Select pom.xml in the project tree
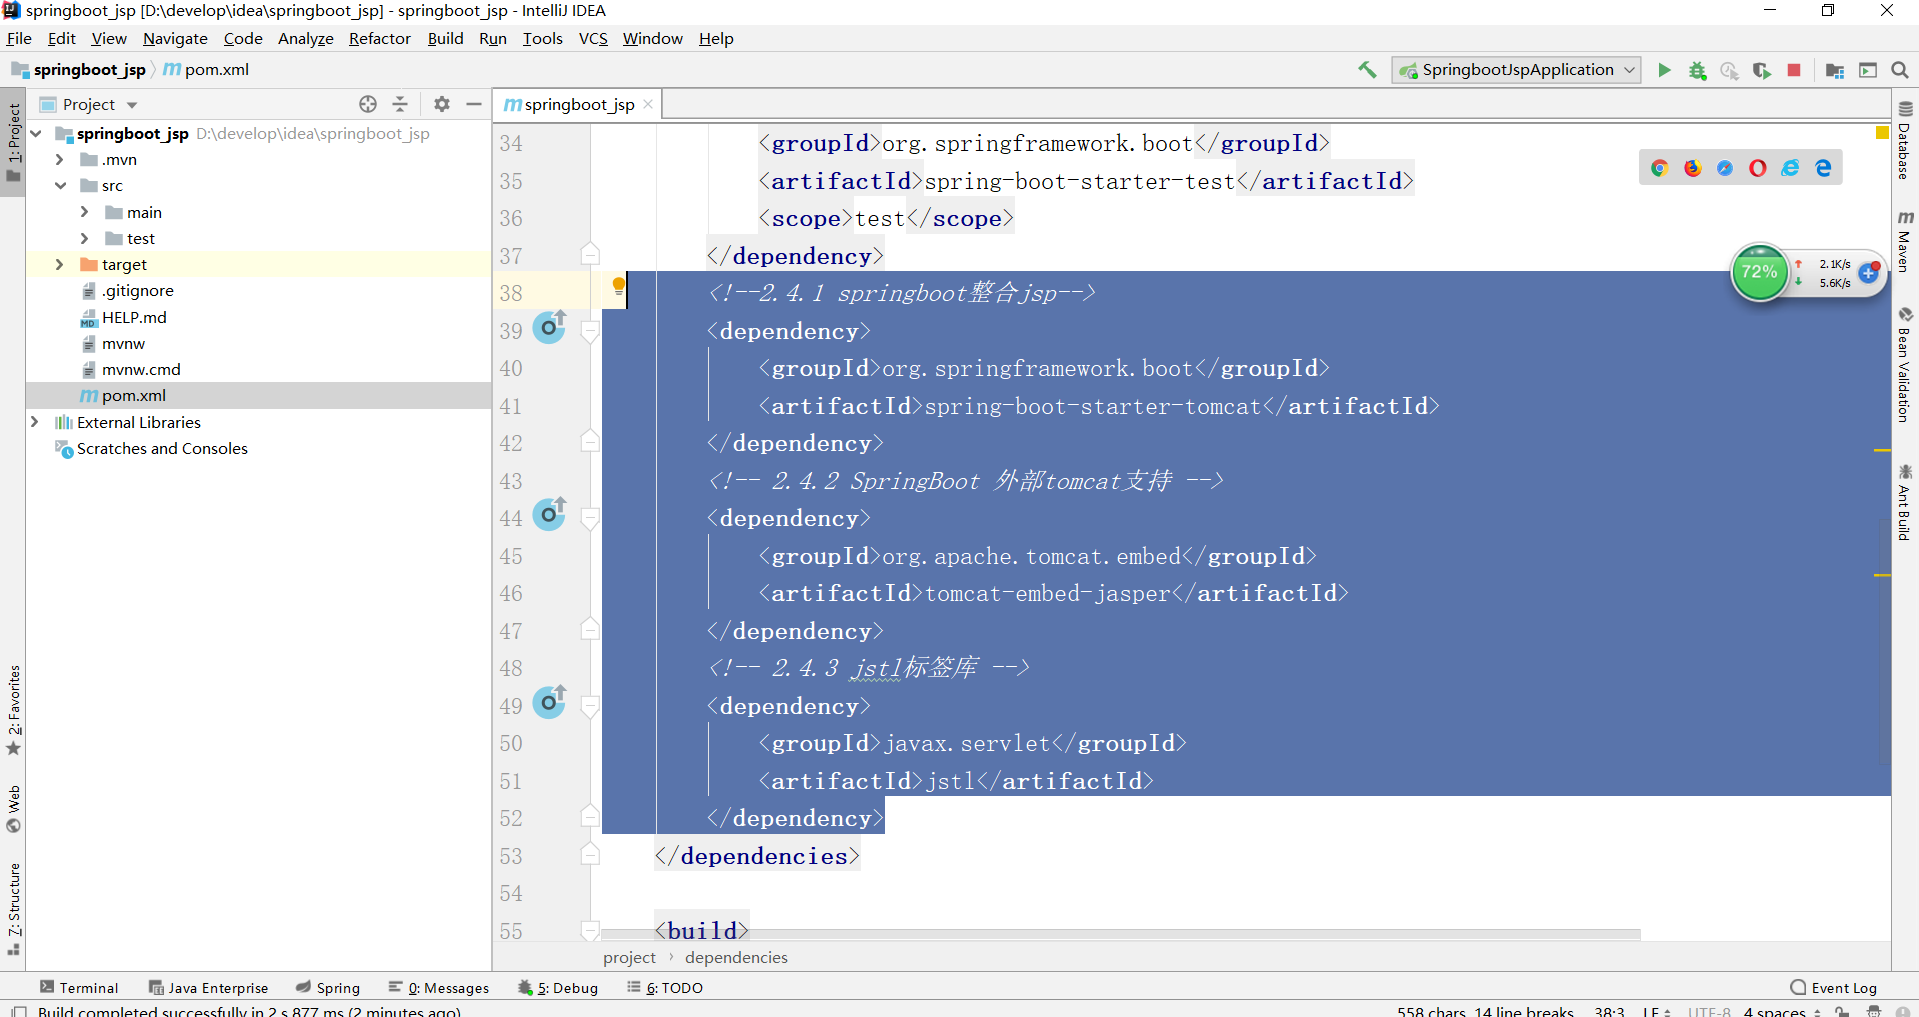The image size is (1919, 1017). (x=258, y=395)
